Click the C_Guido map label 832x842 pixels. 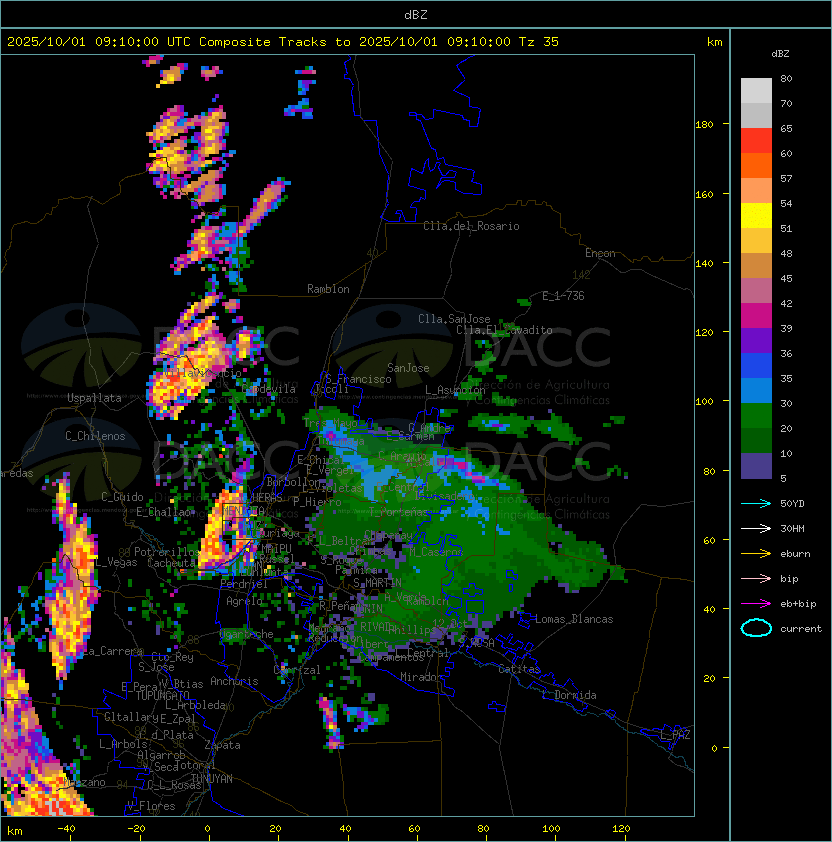click(122, 497)
